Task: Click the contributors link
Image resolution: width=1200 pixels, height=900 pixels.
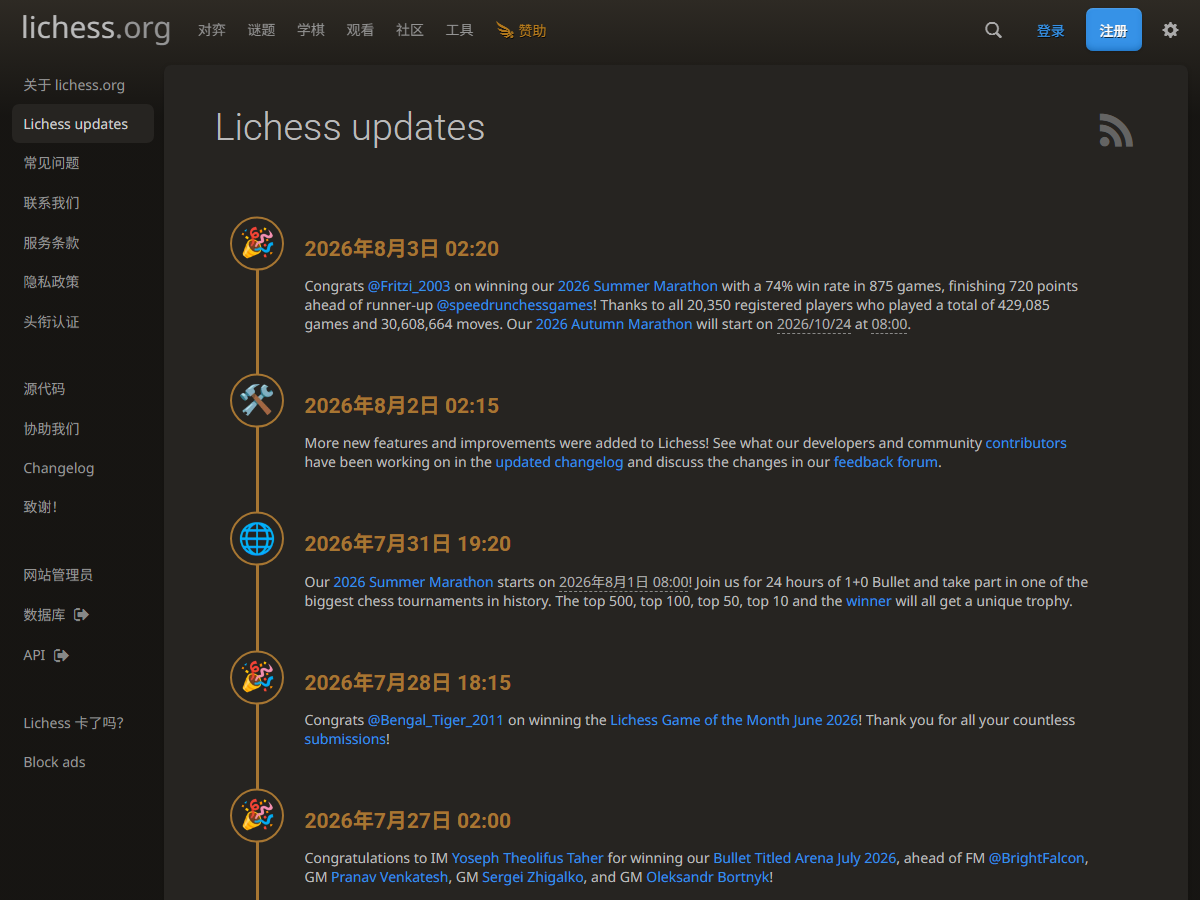Action: [x=1026, y=443]
